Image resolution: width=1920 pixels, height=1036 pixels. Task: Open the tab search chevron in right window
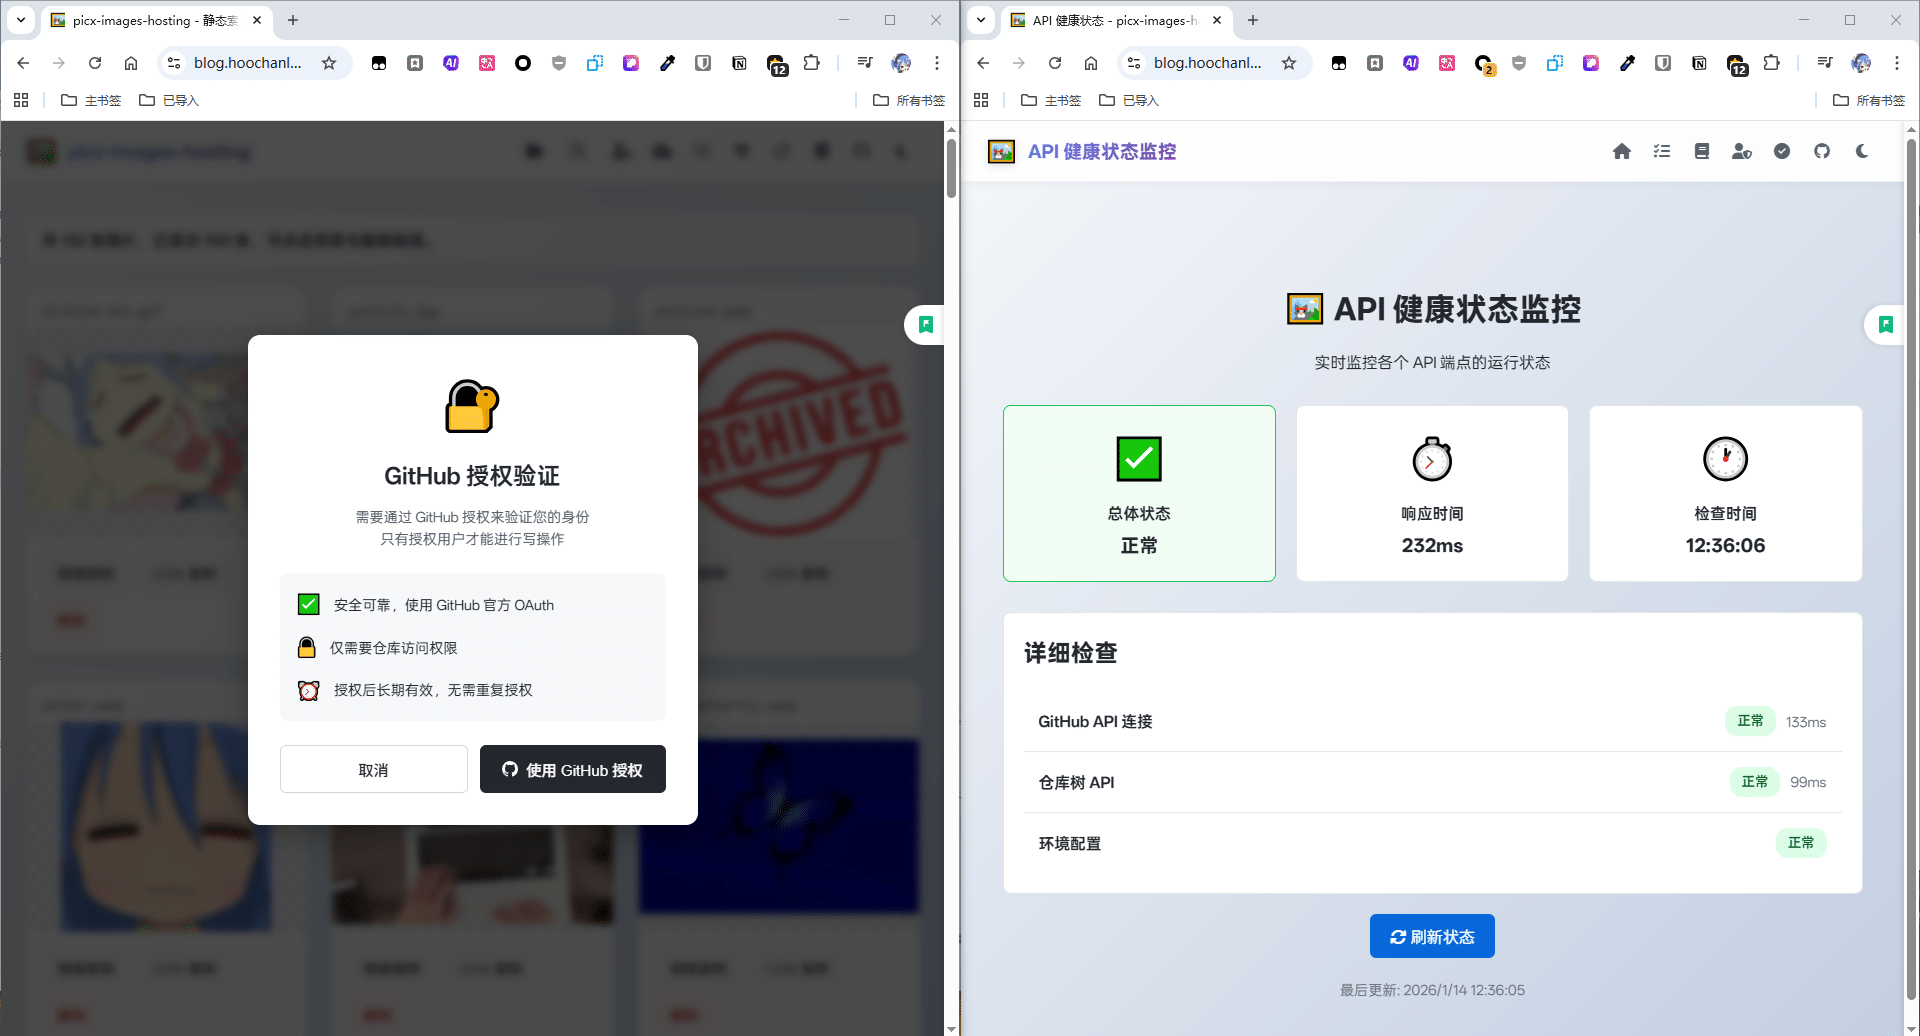click(981, 20)
